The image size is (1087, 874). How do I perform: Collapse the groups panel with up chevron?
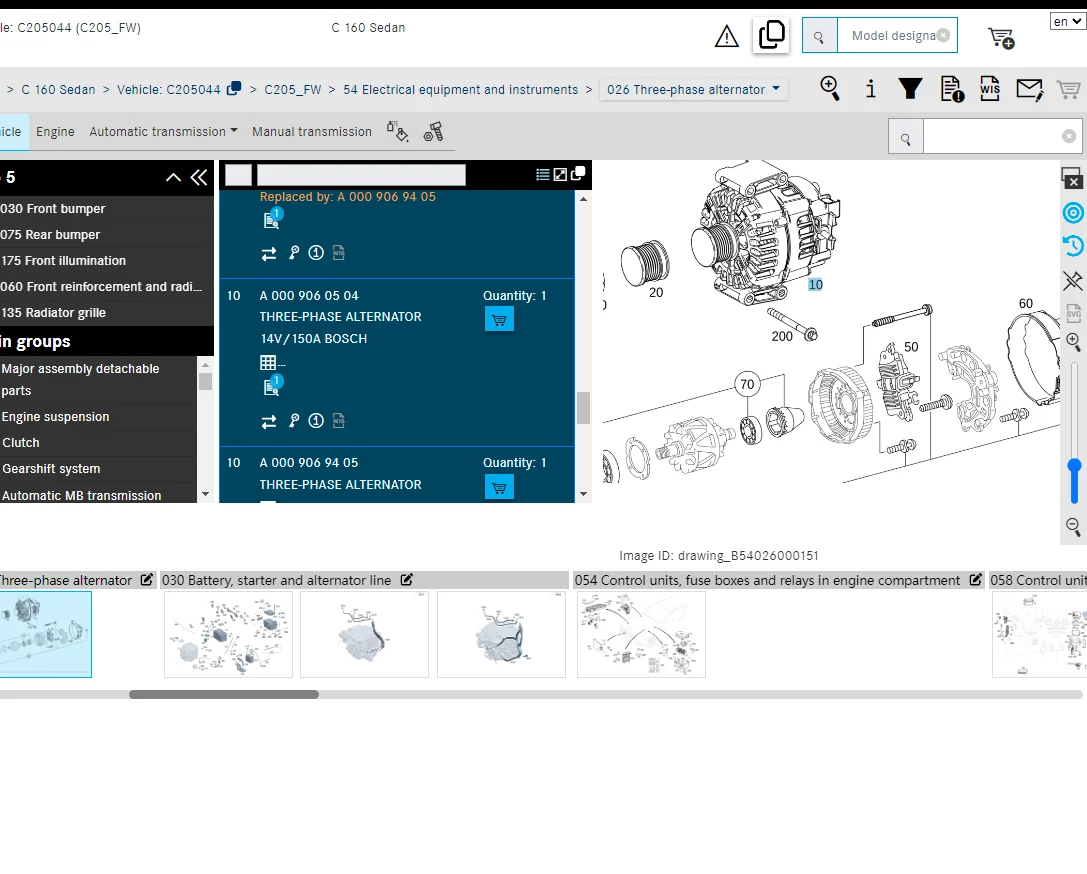click(173, 177)
